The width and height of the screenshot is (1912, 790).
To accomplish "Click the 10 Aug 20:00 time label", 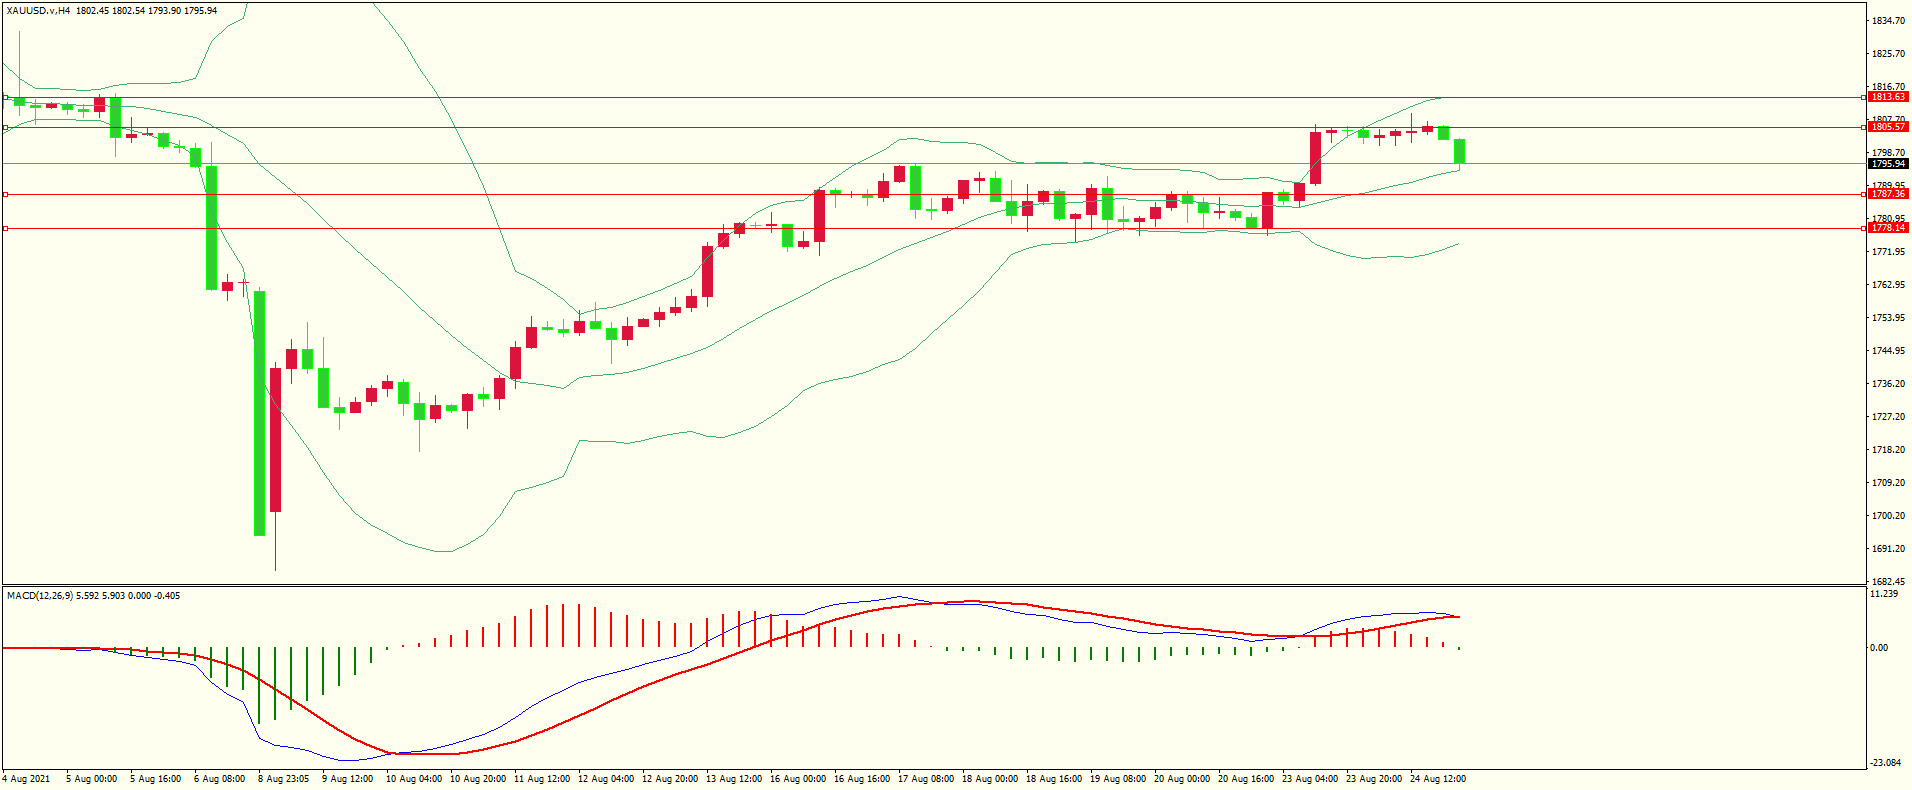I will (x=478, y=779).
